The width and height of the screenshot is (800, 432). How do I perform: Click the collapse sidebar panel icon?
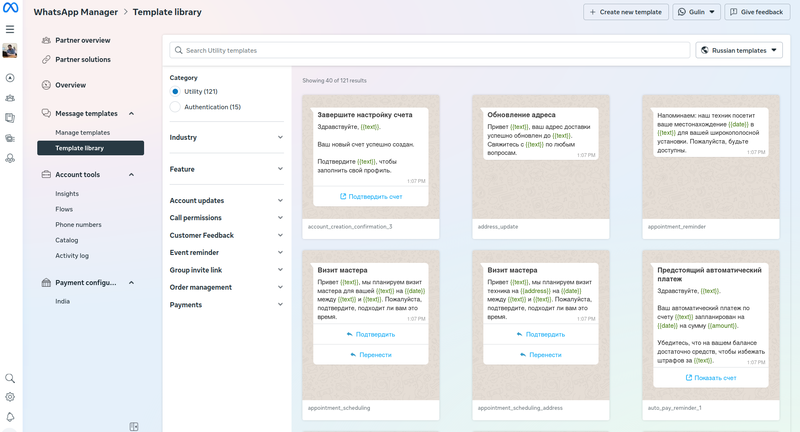click(x=134, y=426)
